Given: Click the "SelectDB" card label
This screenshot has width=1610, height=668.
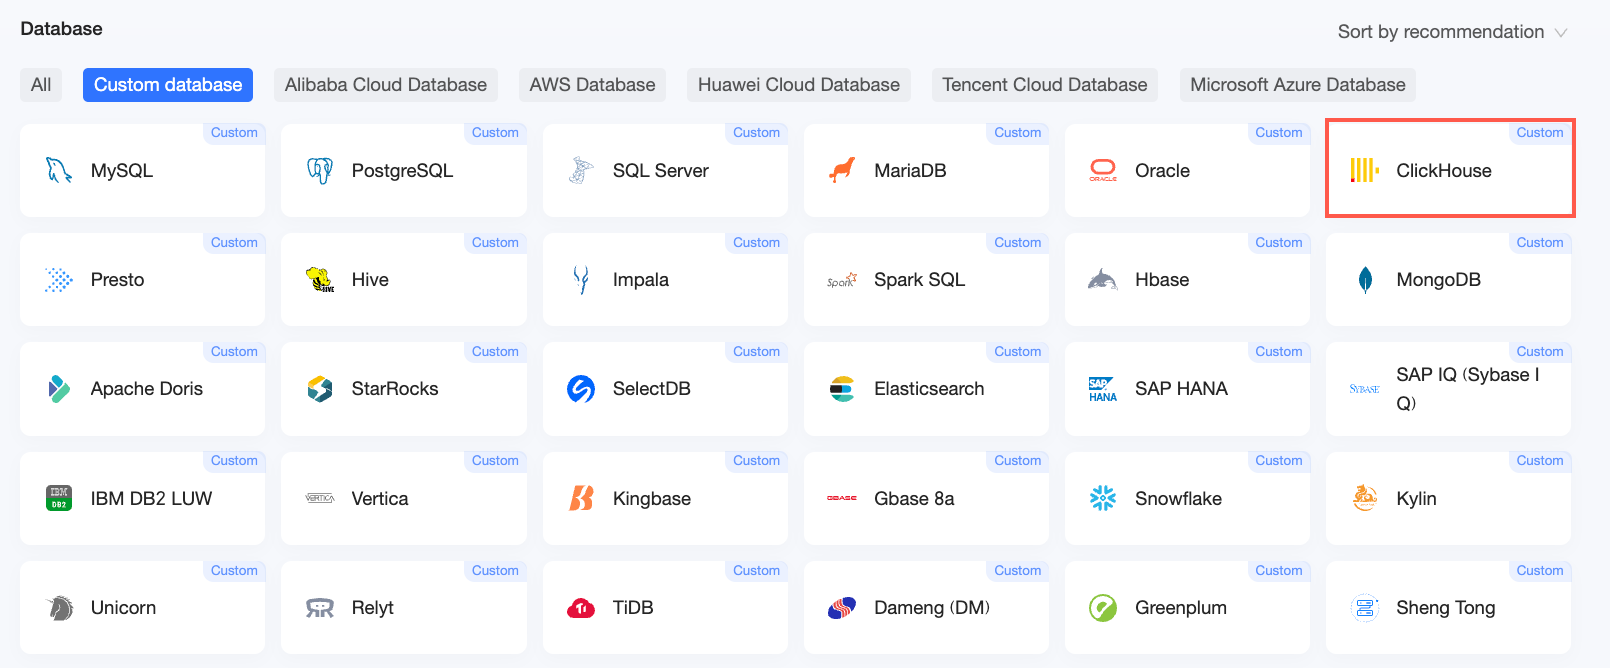Looking at the screenshot, I should (x=652, y=389).
